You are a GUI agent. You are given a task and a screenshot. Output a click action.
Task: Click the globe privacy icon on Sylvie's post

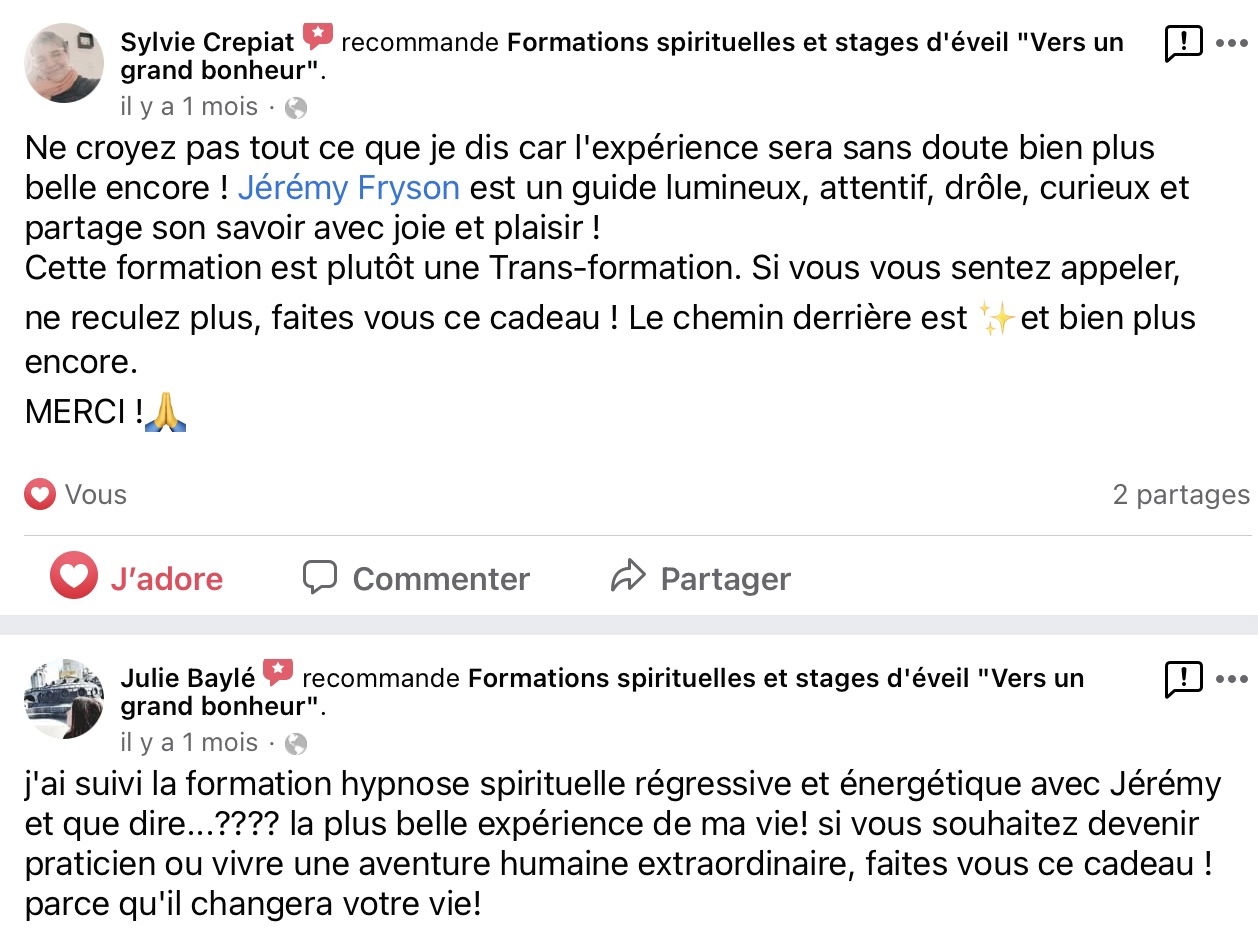(296, 108)
